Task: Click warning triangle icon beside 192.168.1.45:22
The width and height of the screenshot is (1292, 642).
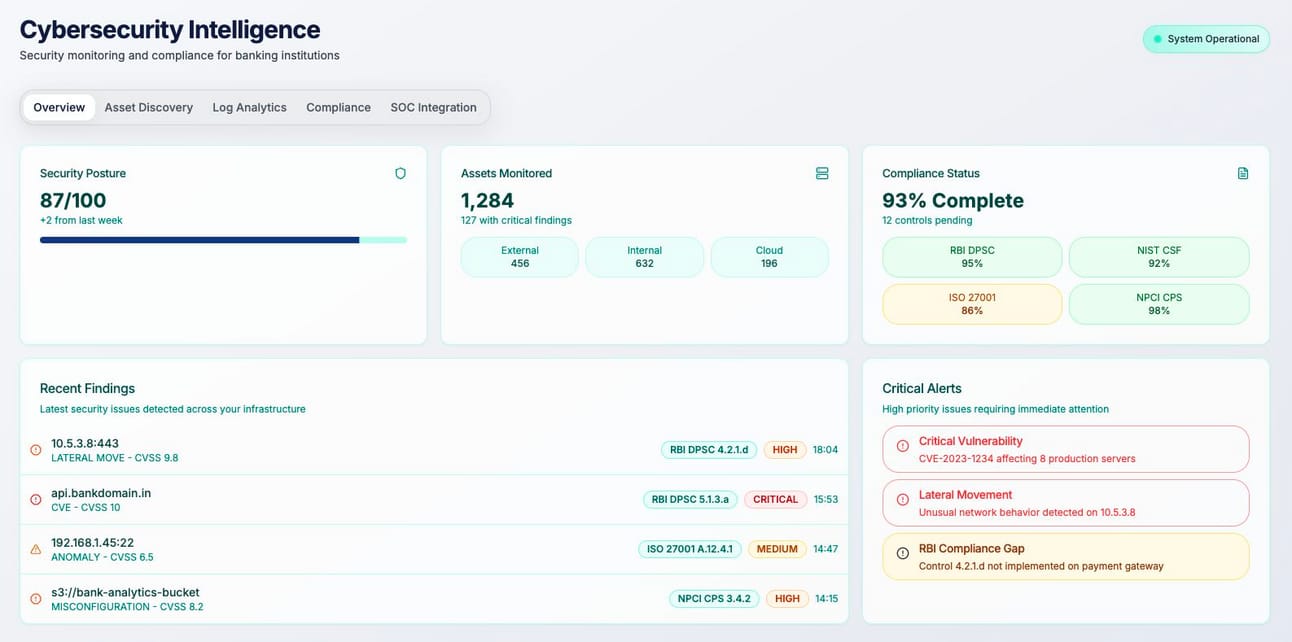Action: coord(36,549)
